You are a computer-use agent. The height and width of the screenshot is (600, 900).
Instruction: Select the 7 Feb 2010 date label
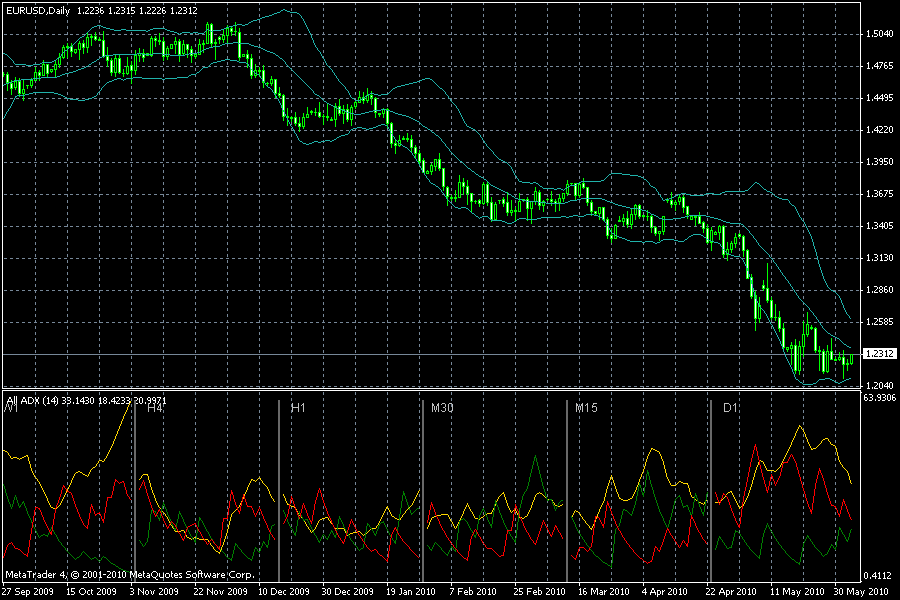473,591
